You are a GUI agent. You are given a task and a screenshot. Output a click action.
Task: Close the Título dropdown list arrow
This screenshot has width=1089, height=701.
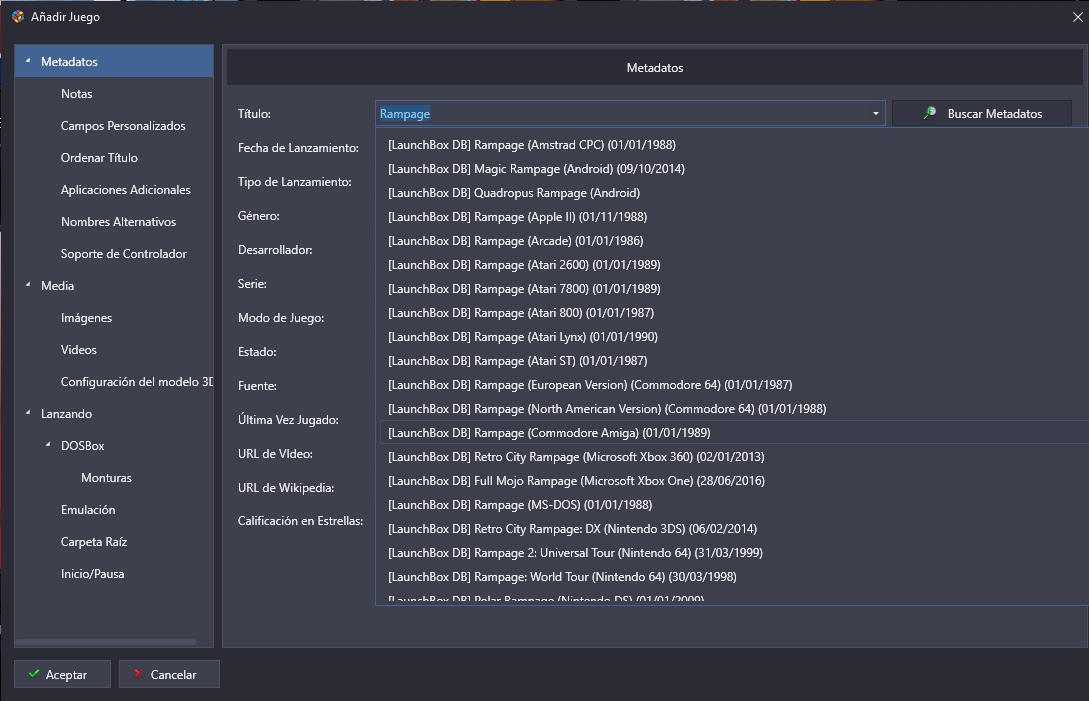(875, 113)
